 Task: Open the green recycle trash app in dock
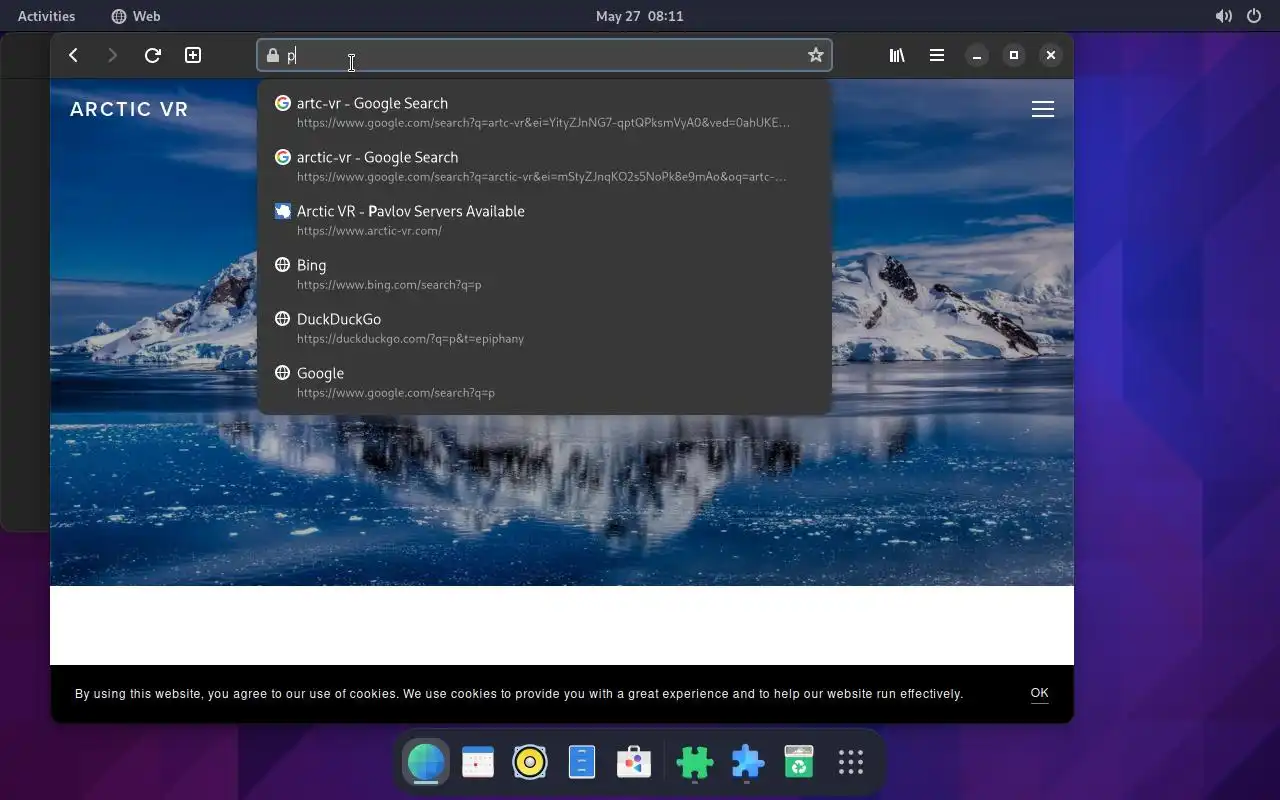(799, 763)
